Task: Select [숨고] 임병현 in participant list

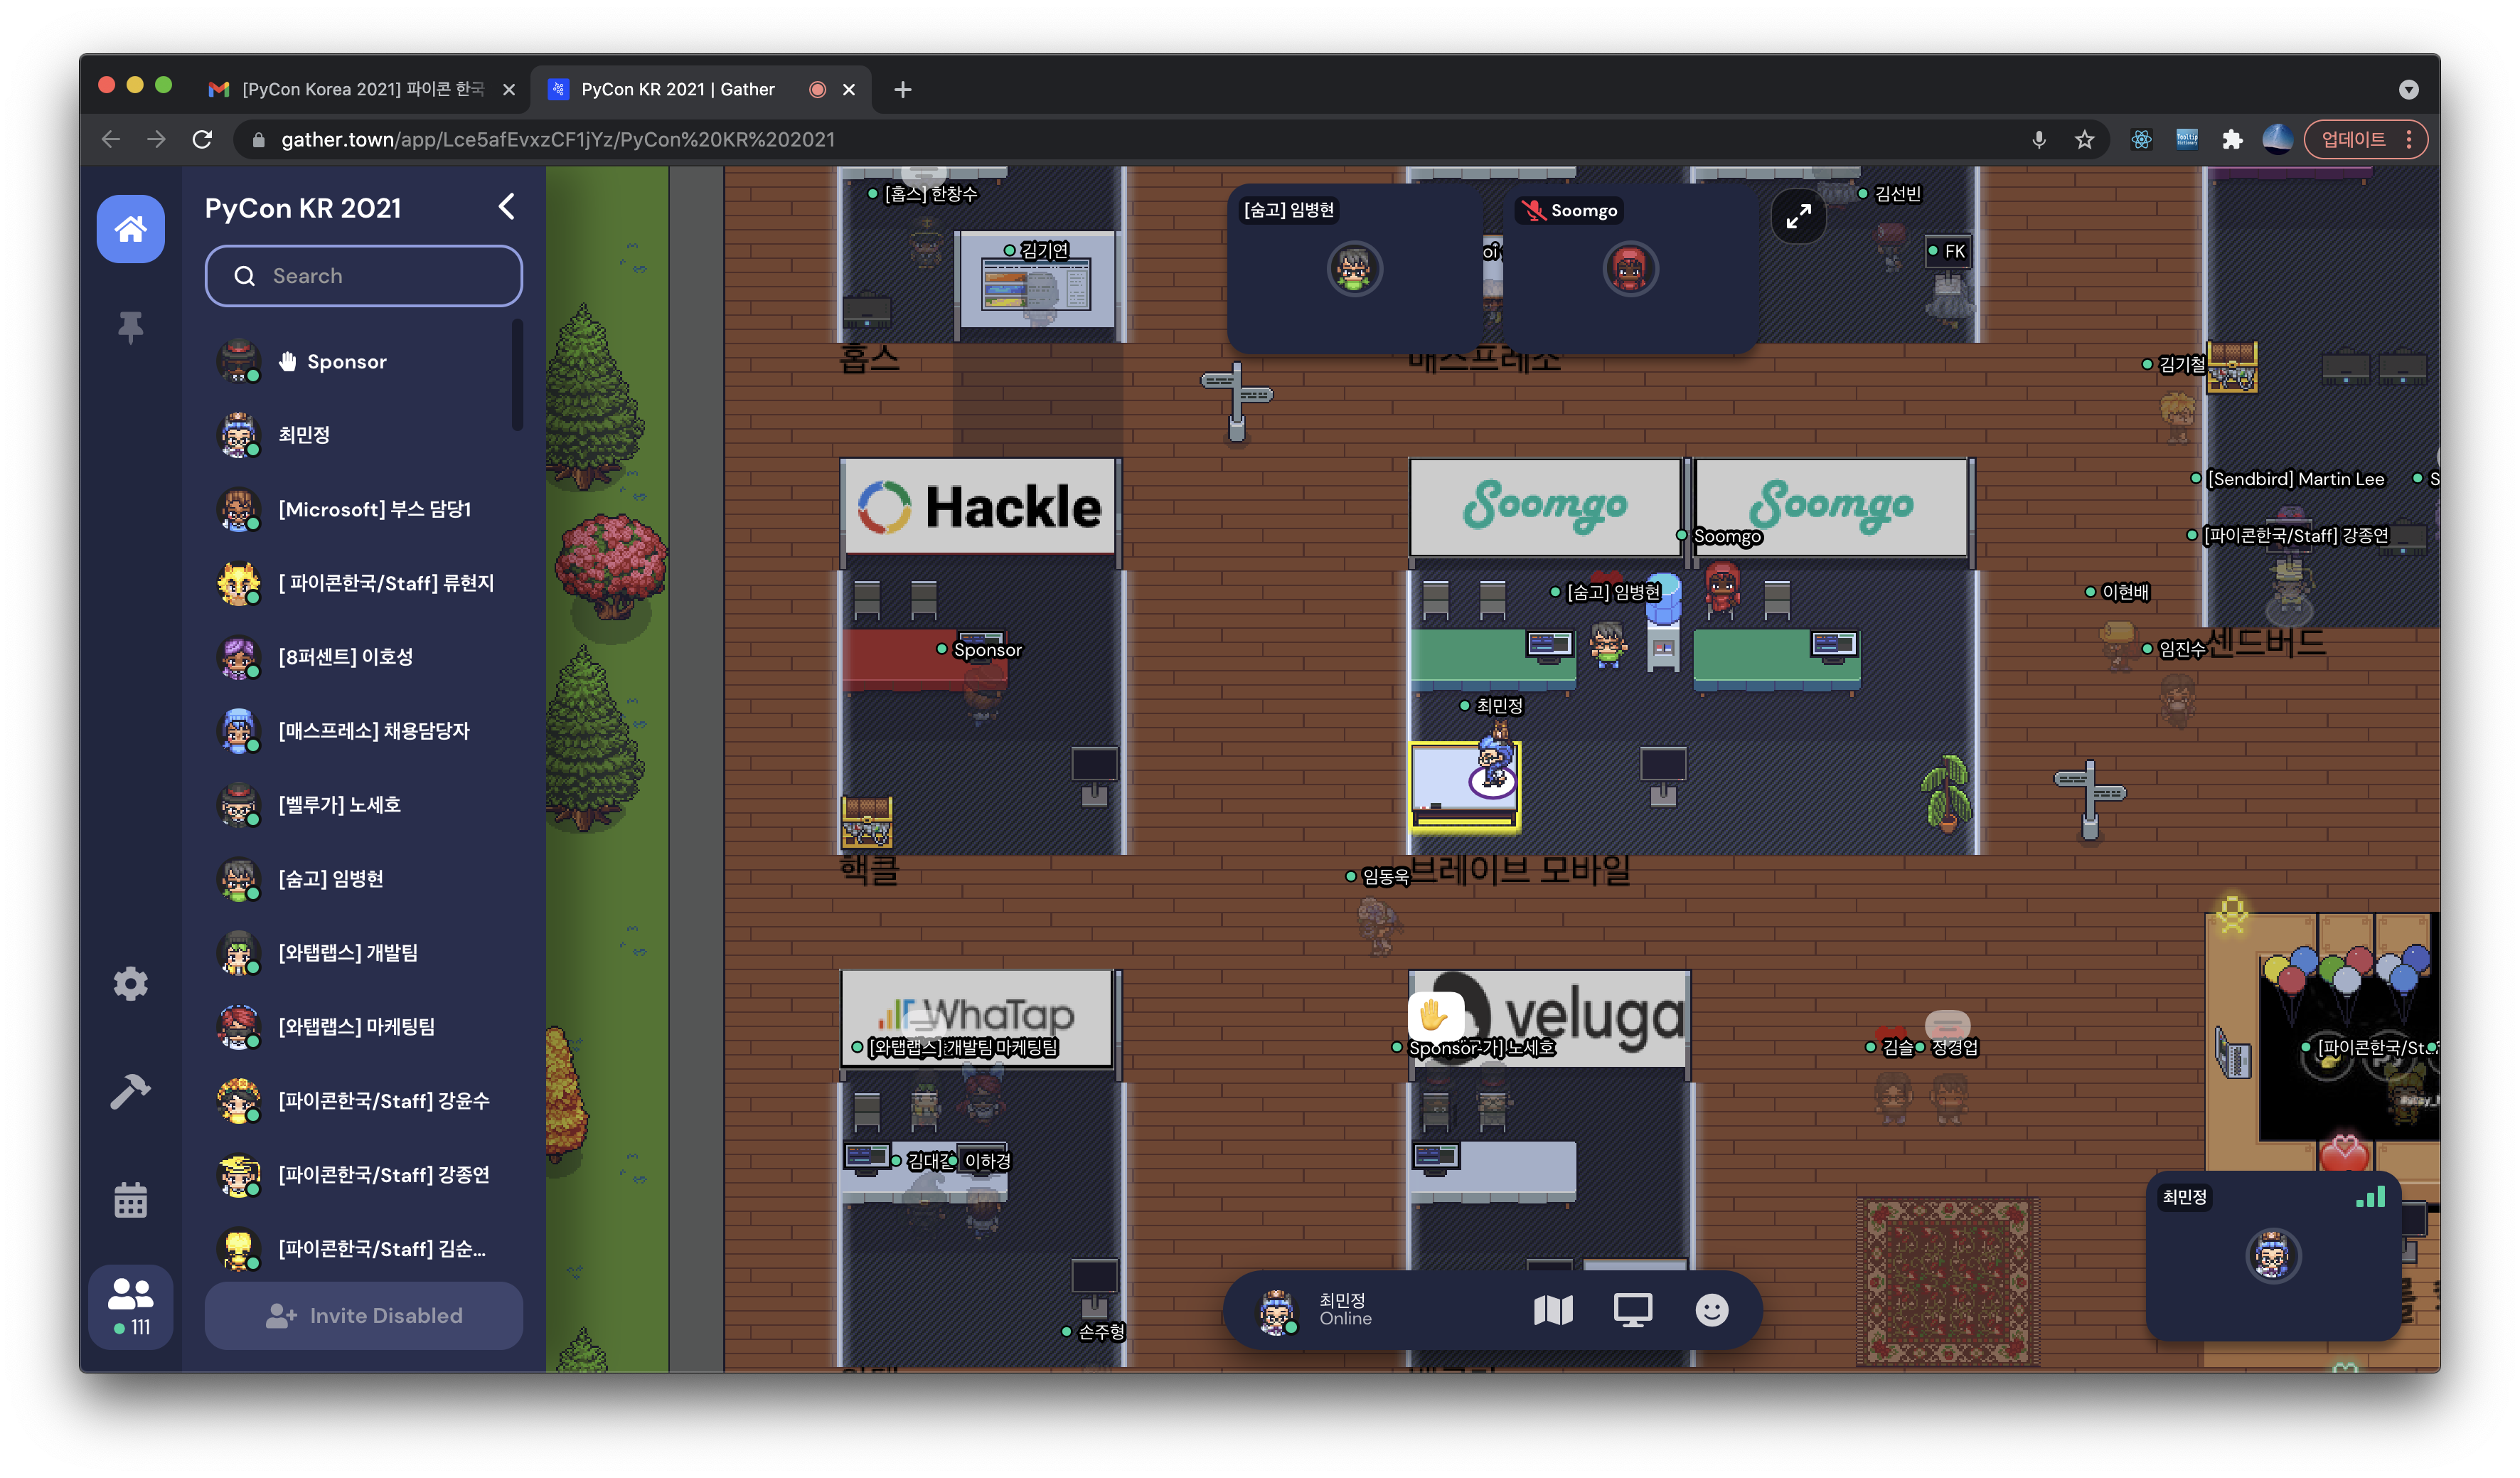Action: pos(330,879)
